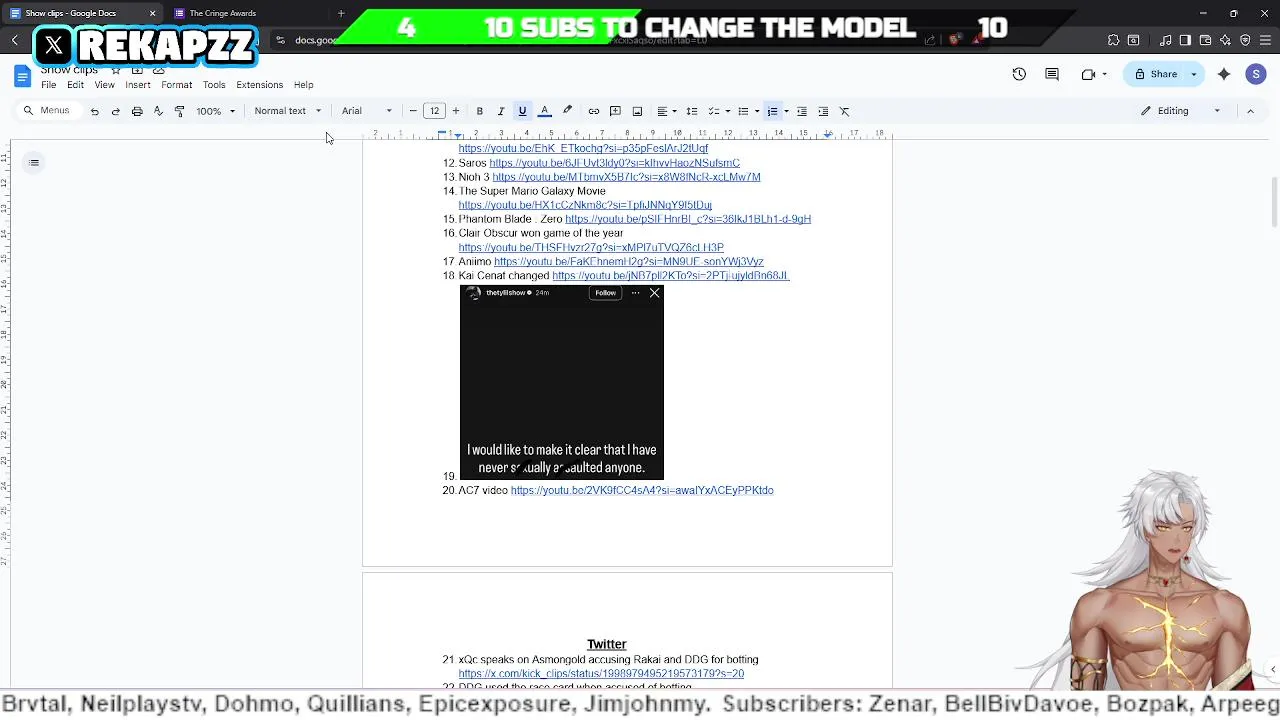Viewport: 1280px width, 720px height.
Task: Select the paint format roller tool
Action: point(179,111)
